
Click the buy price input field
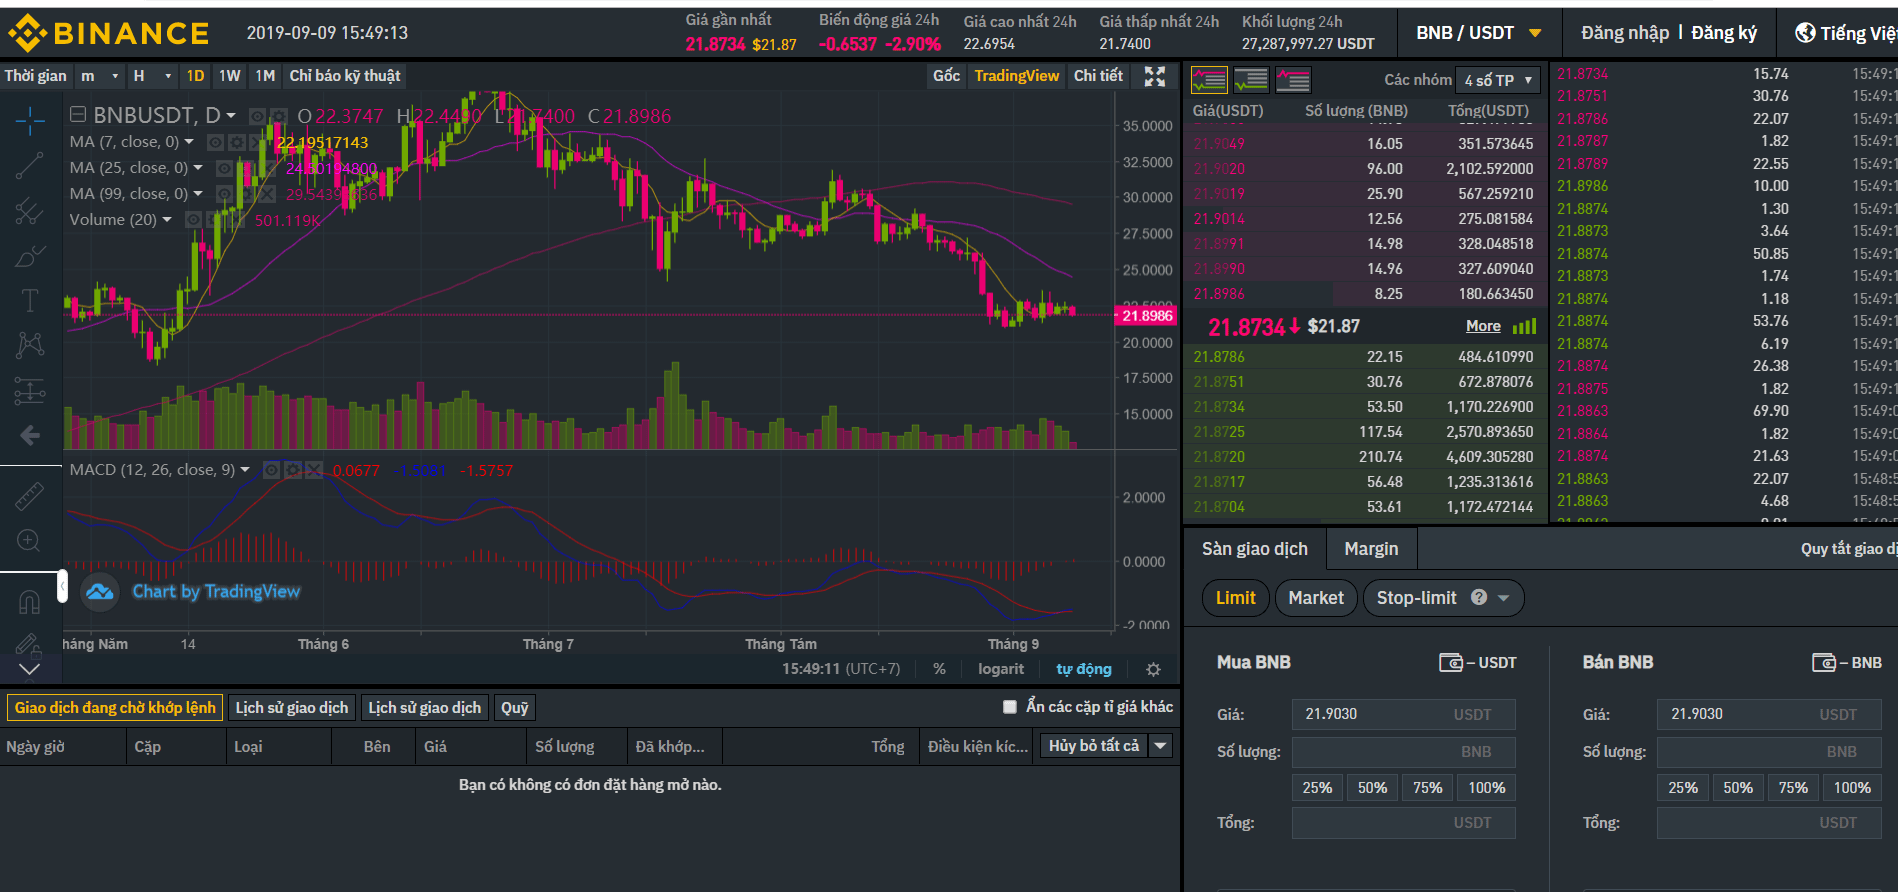[1403, 714]
